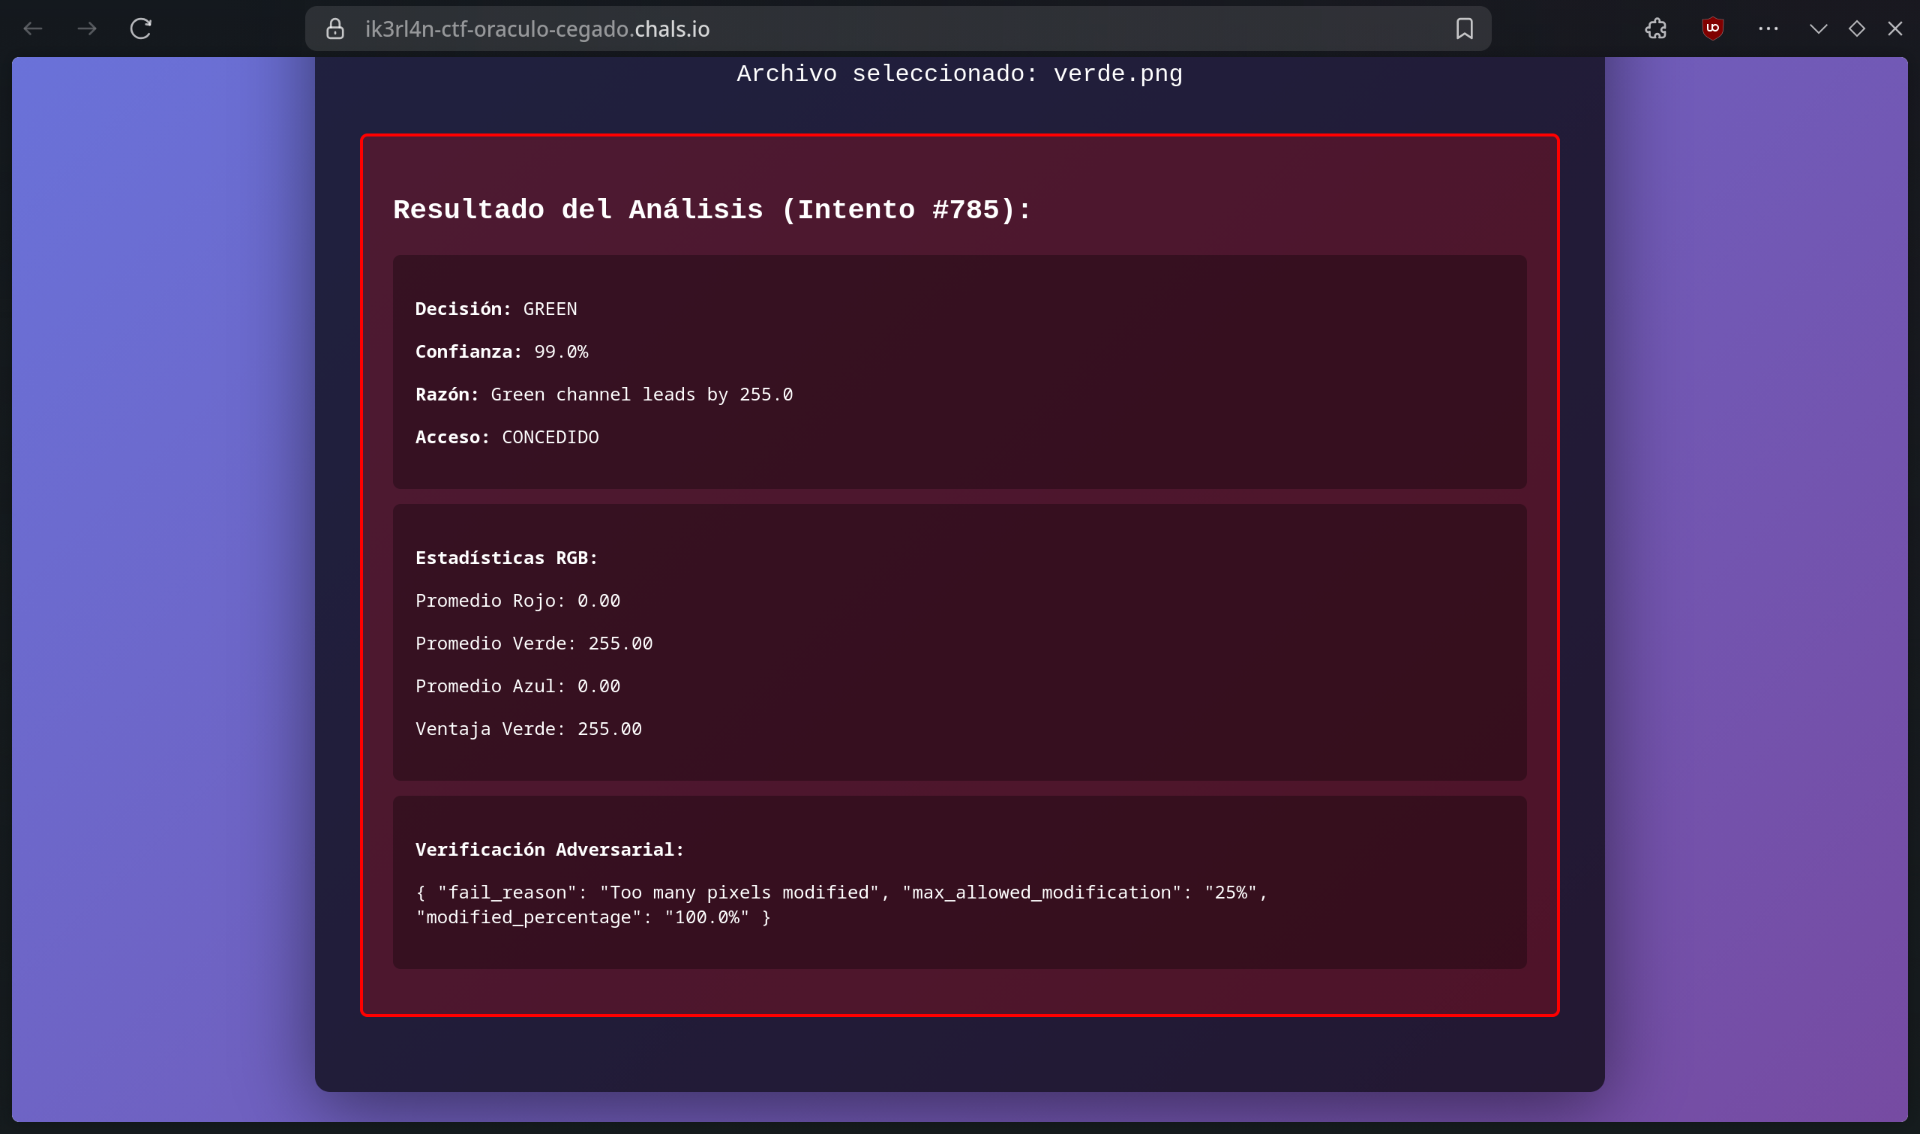The image size is (1920, 1134).
Task: Click the downward chevron window control
Action: click(x=1818, y=29)
